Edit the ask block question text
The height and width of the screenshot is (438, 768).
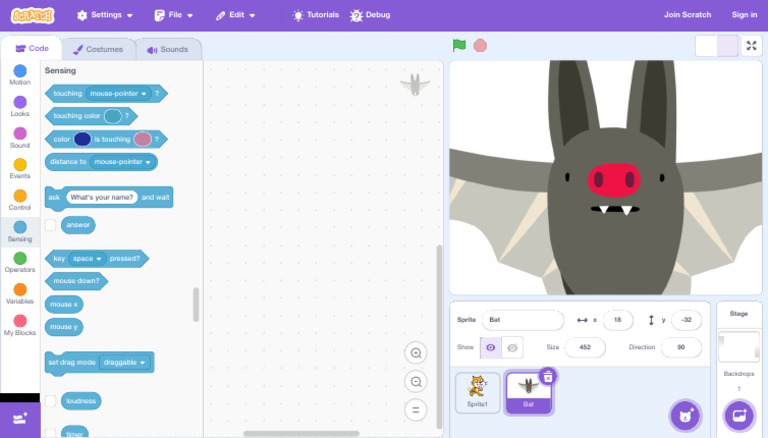coord(101,197)
